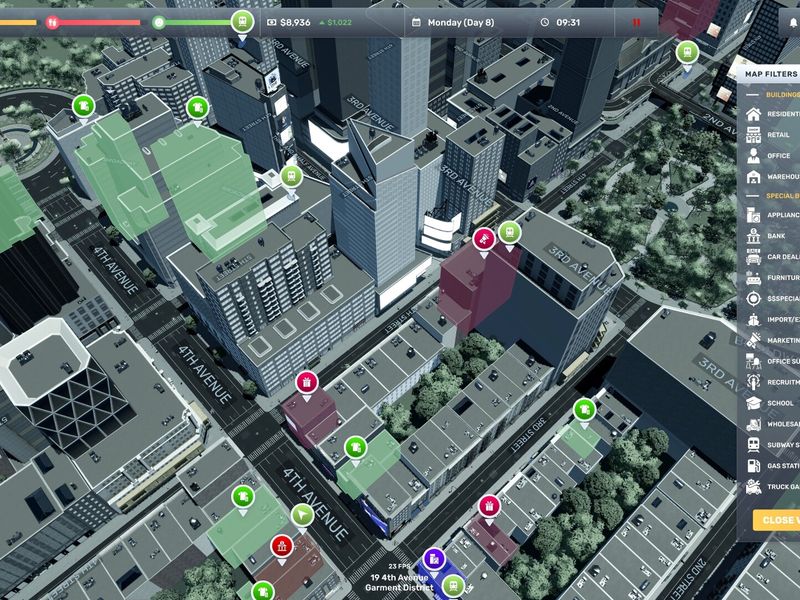Toggle the $$$Special target filter icon
Viewport: 800px width, 600px height.
point(754,298)
